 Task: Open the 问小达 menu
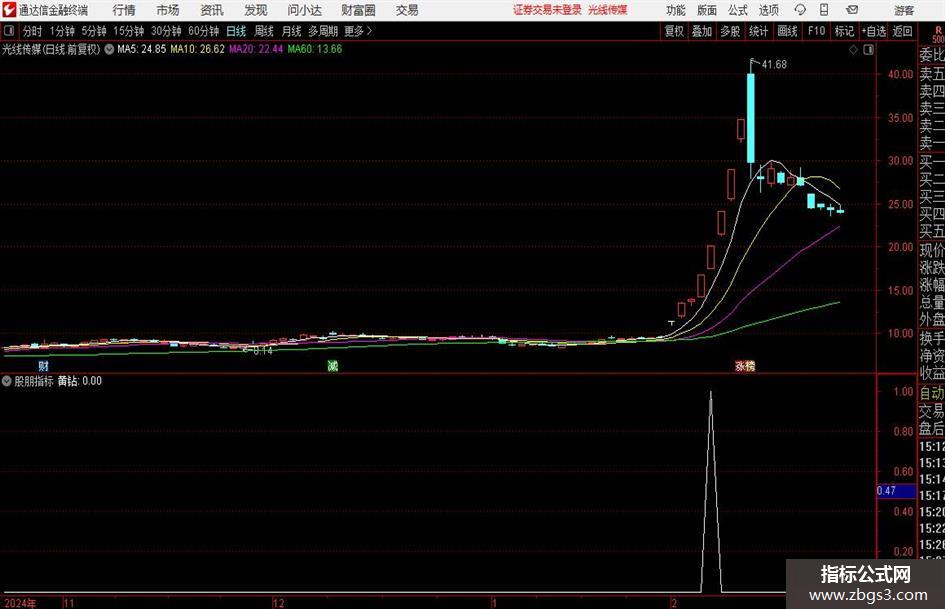pos(304,10)
